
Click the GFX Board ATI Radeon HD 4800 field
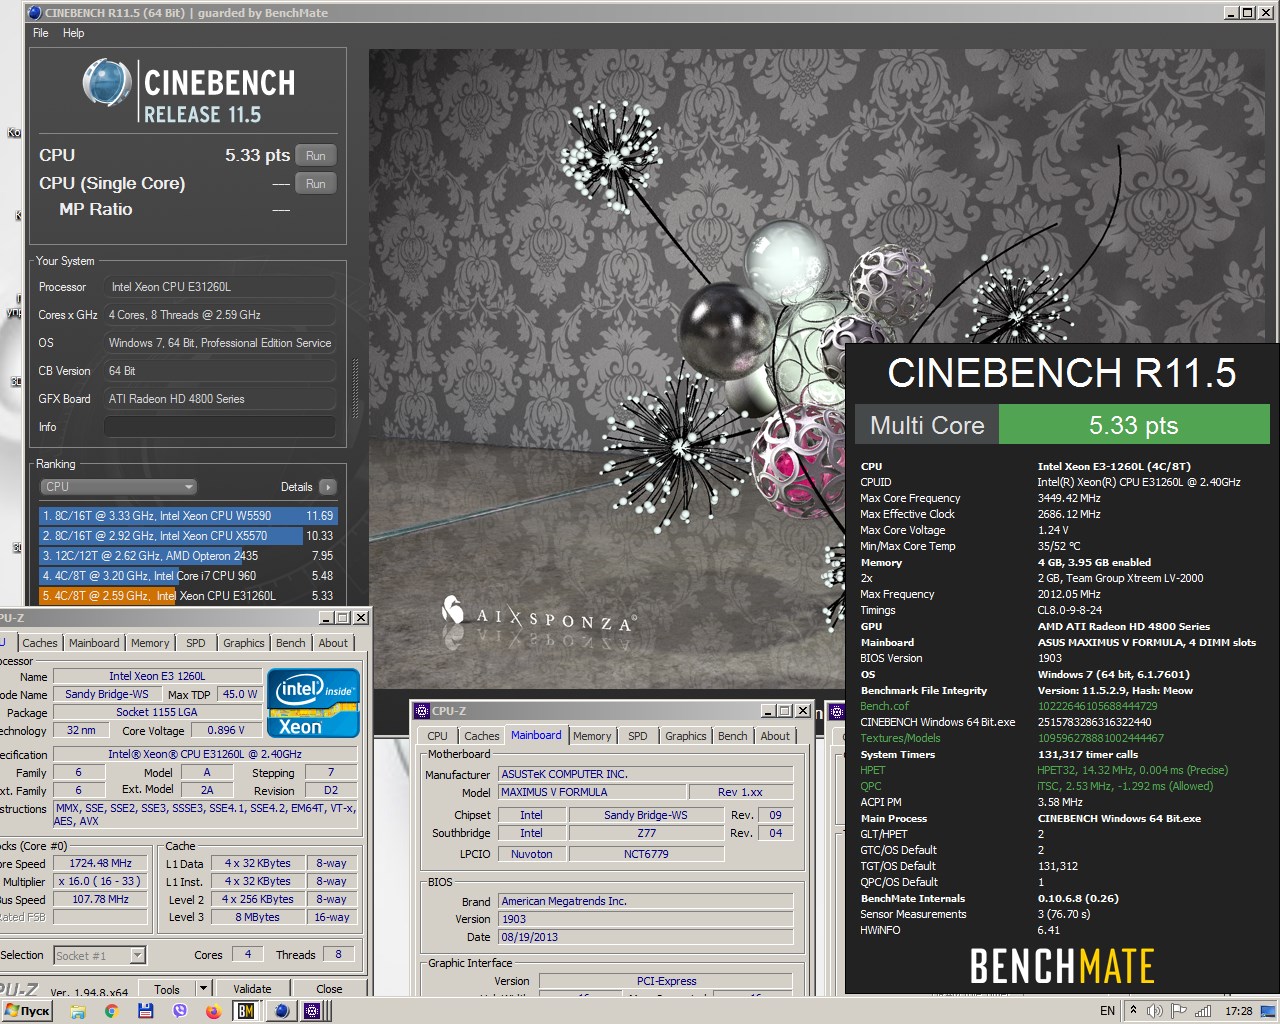pyautogui.click(x=220, y=399)
